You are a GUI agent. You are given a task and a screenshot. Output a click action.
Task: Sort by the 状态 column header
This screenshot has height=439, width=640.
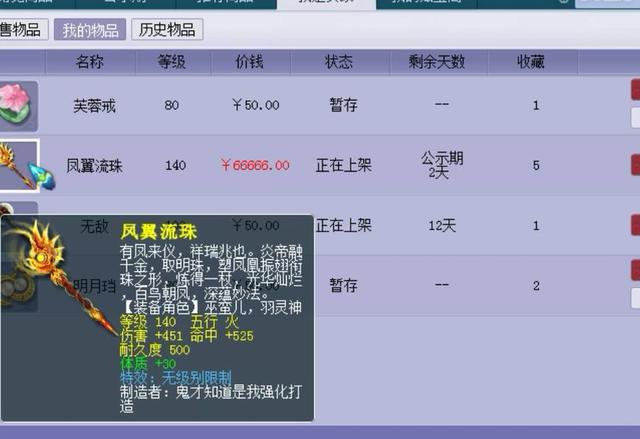pyautogui.click(x=339, y=62)
